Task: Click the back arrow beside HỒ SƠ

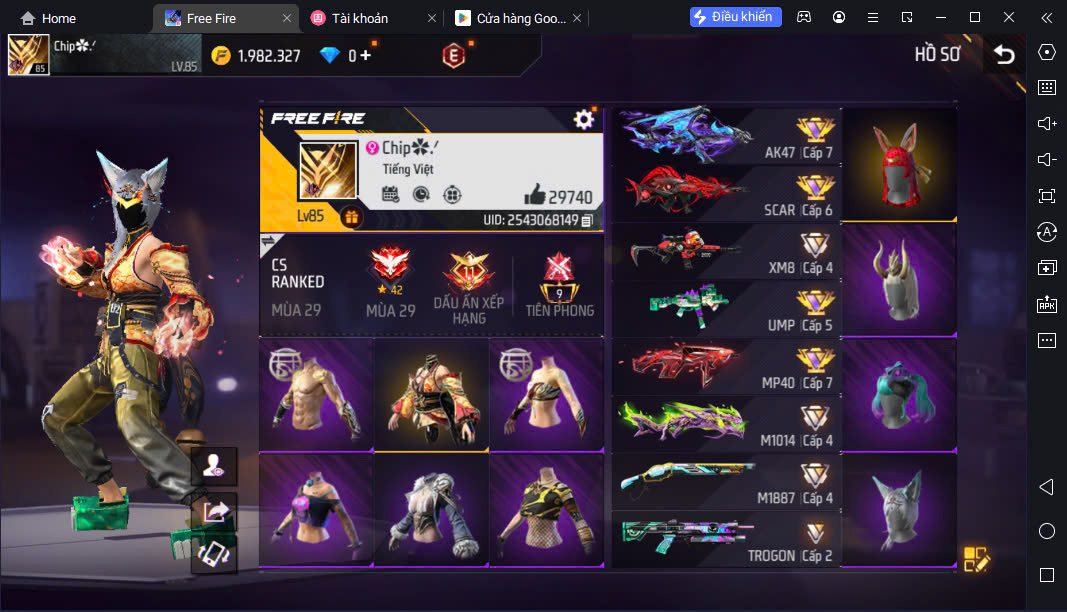Action: point(1004,54)
